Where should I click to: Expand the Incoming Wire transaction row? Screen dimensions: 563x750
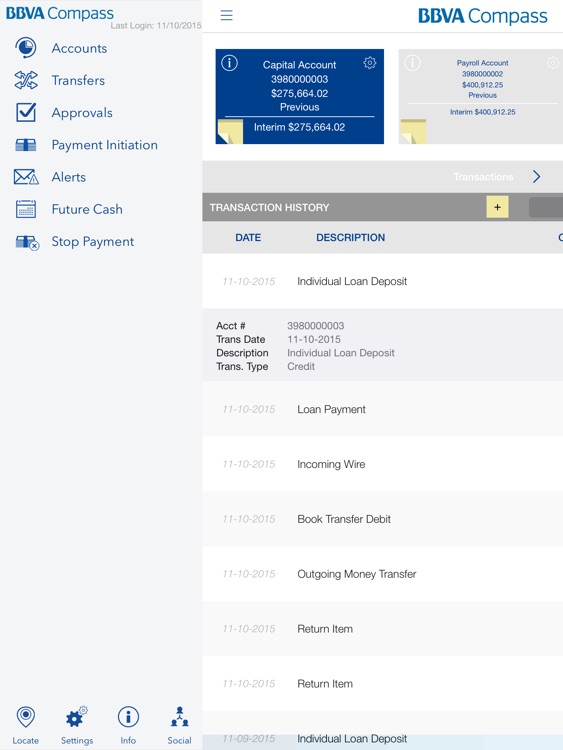click(x=383, y=464)
